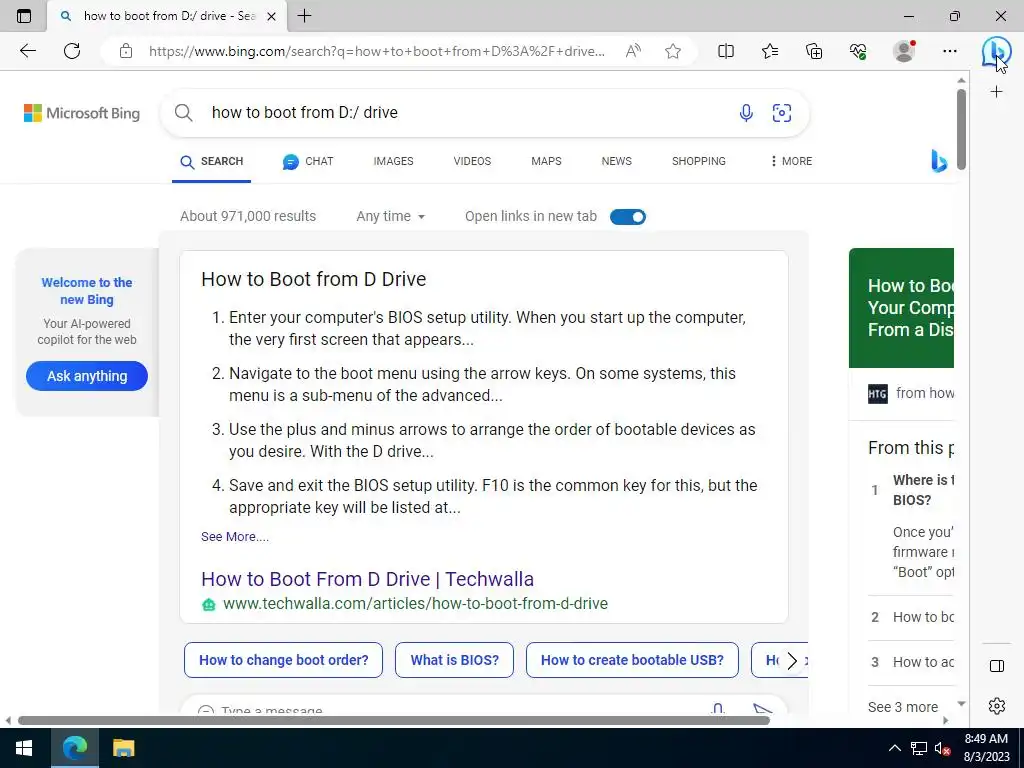
Task: Click the 'Ask anything' button
Action: tap(87, 376)
